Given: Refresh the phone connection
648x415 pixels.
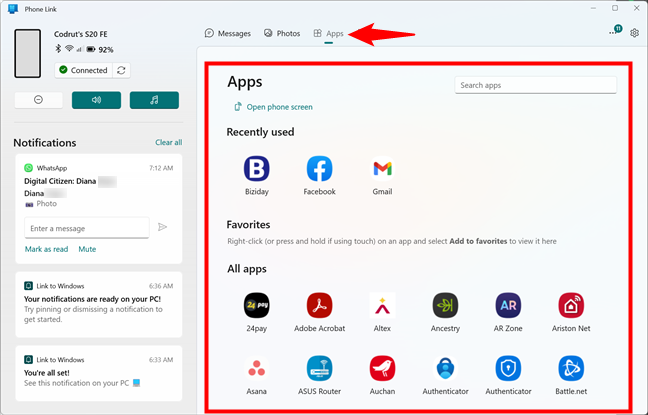Looking at the screenshot, I should (x=121, y=70).
